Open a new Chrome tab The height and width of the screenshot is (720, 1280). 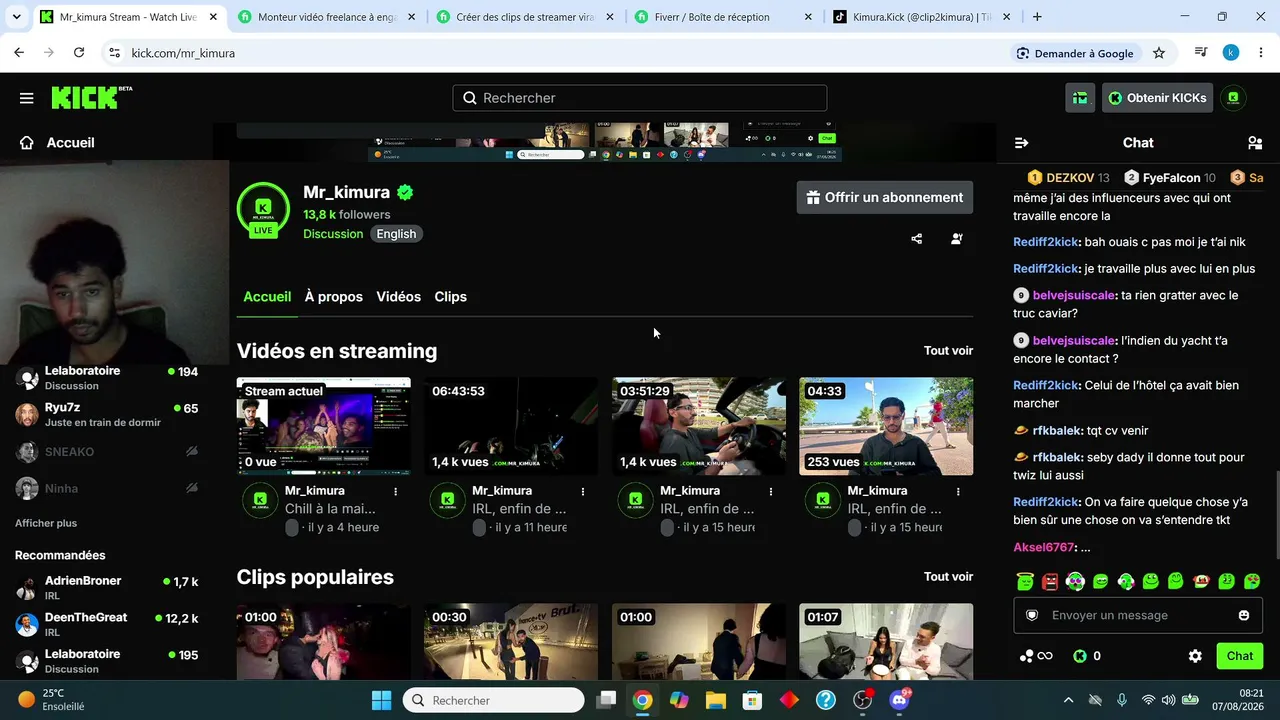(x=1037, y=17)
